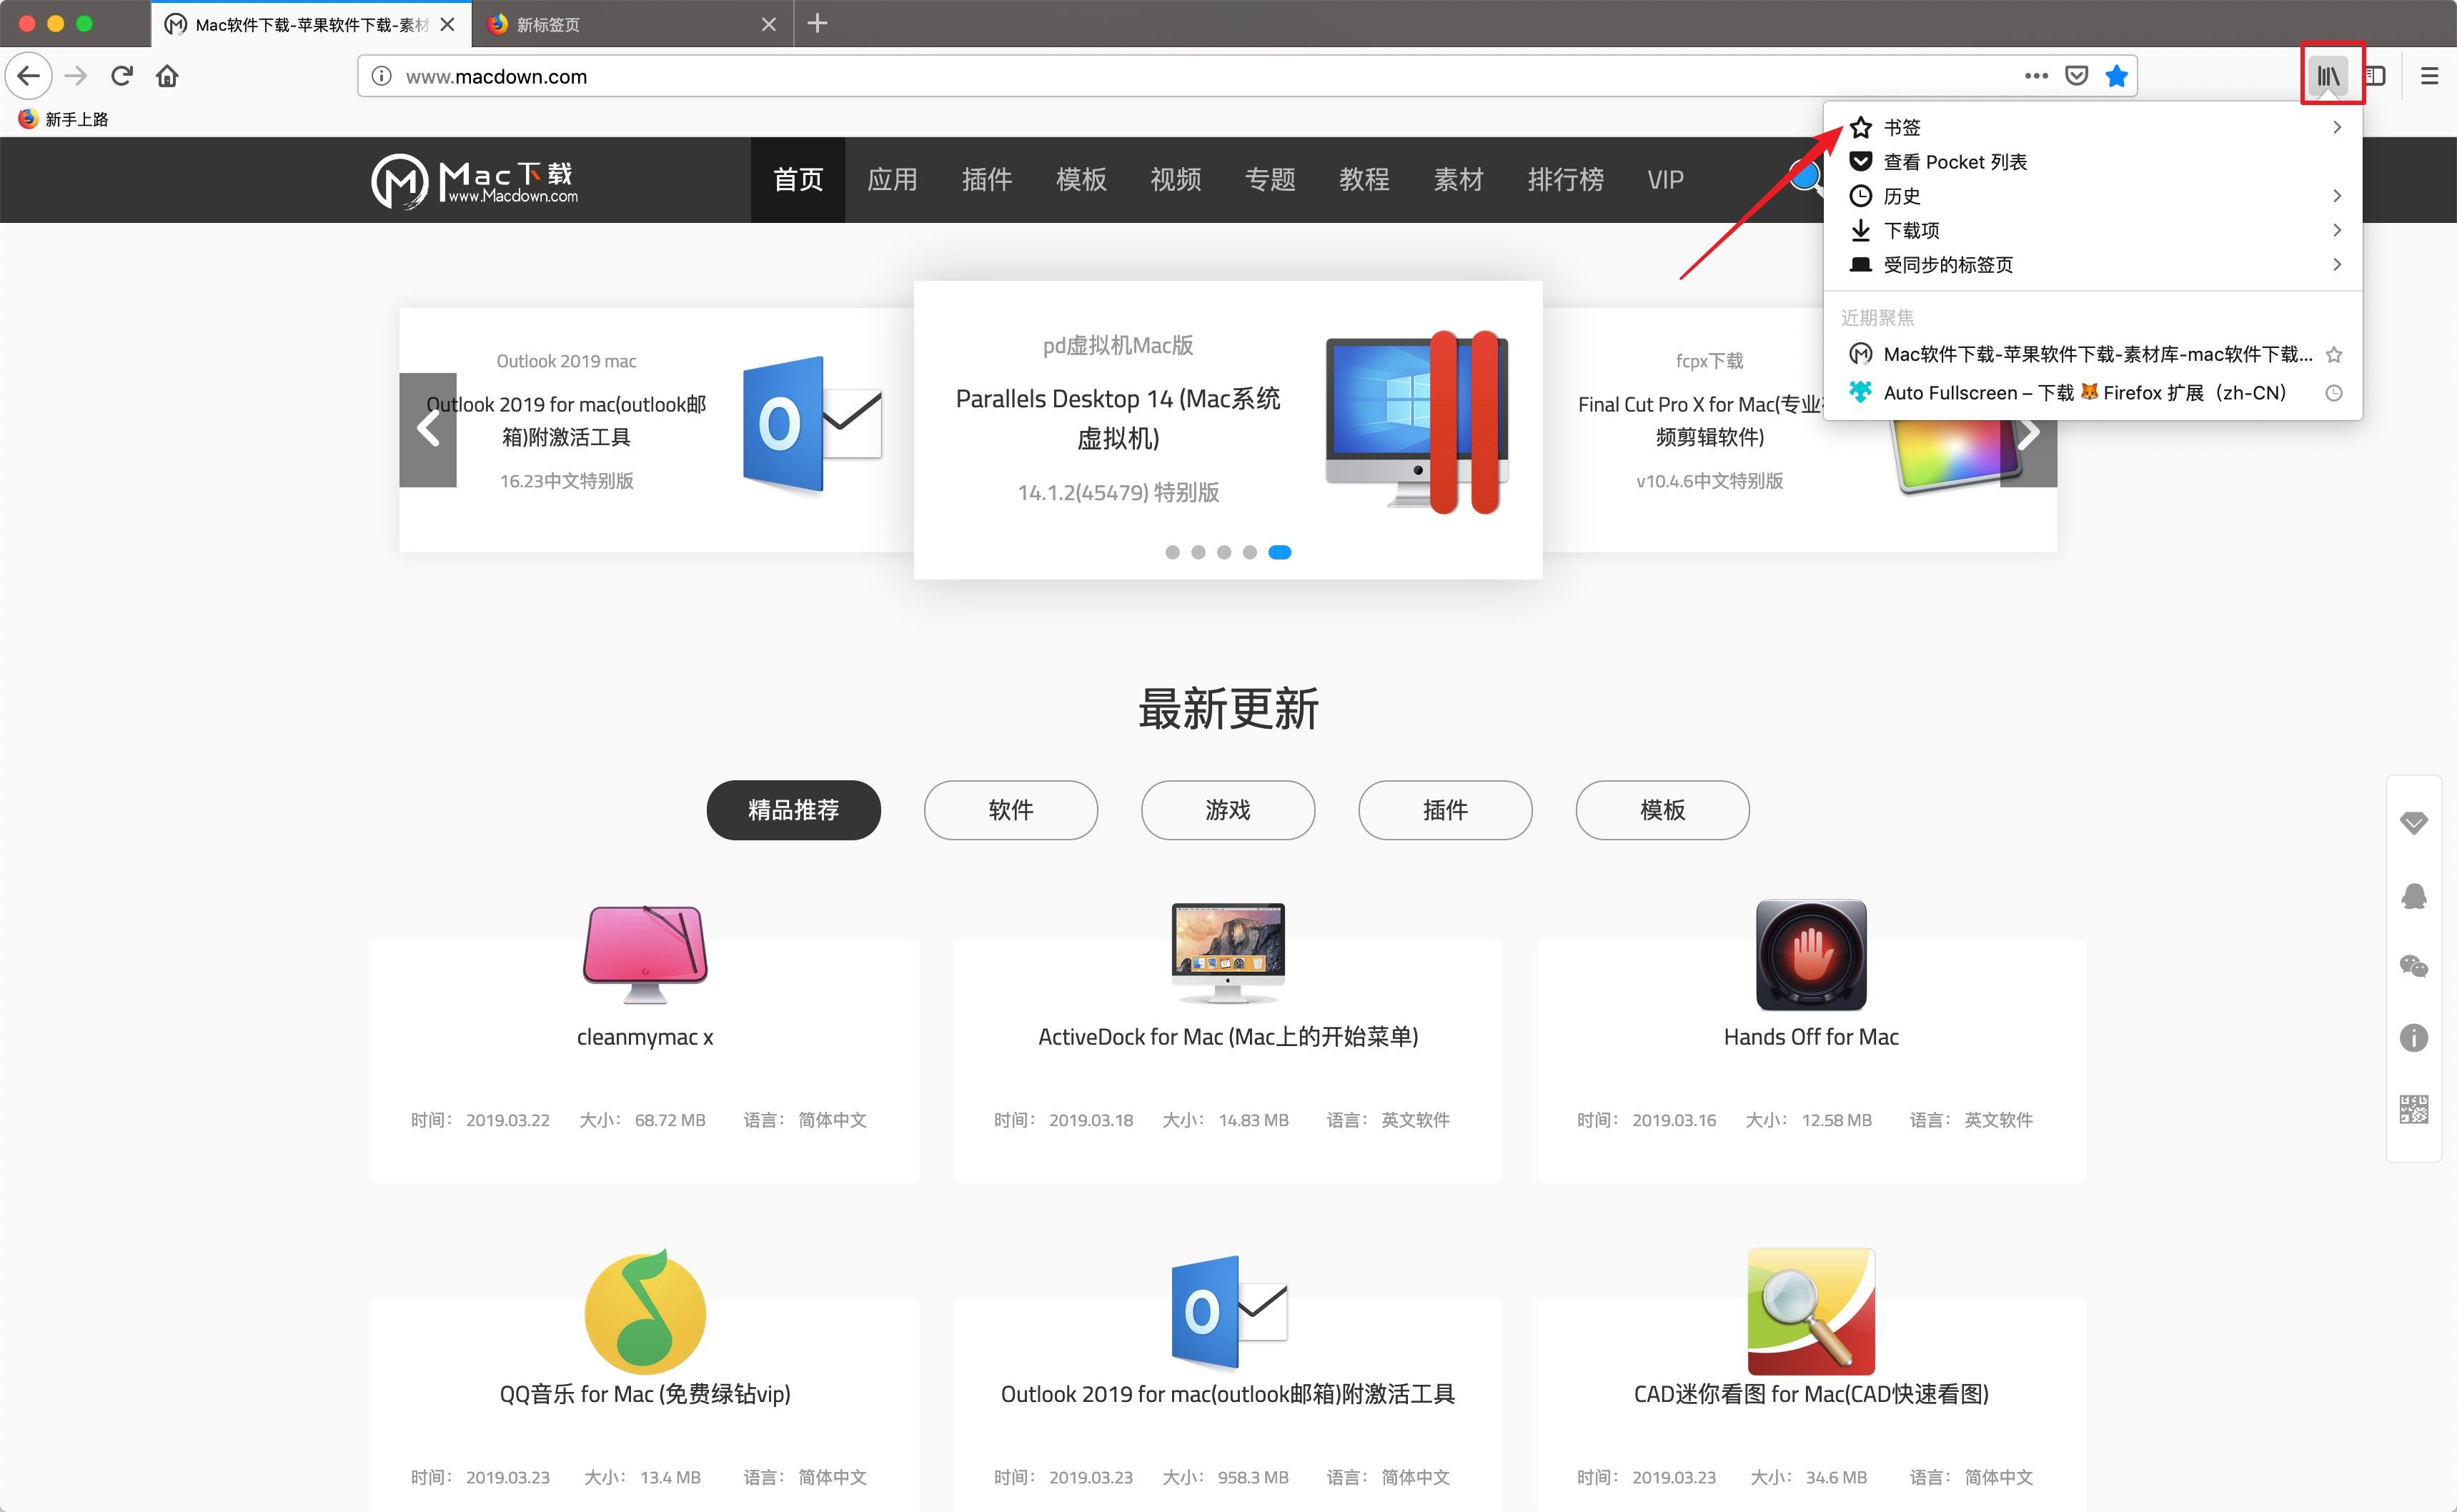Viewport: 2457px width, 1512px height.
Task: Reload the current page
Action: 122,76
